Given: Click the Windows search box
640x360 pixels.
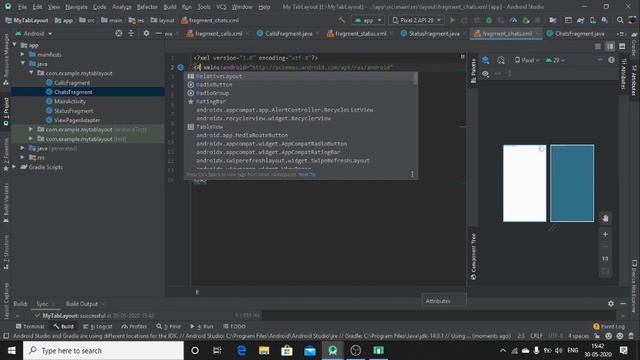Looking at the screenshot, I should (103, 350).
